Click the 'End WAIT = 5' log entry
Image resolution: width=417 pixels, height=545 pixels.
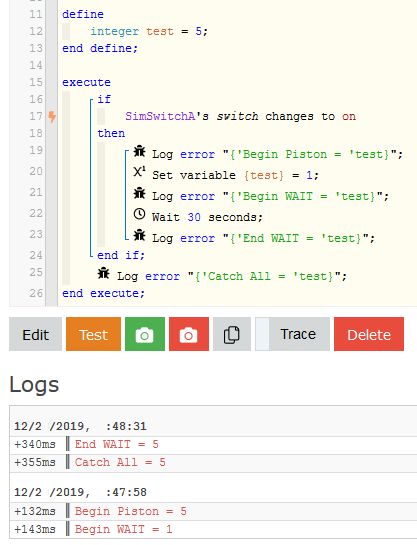point(117,444)
